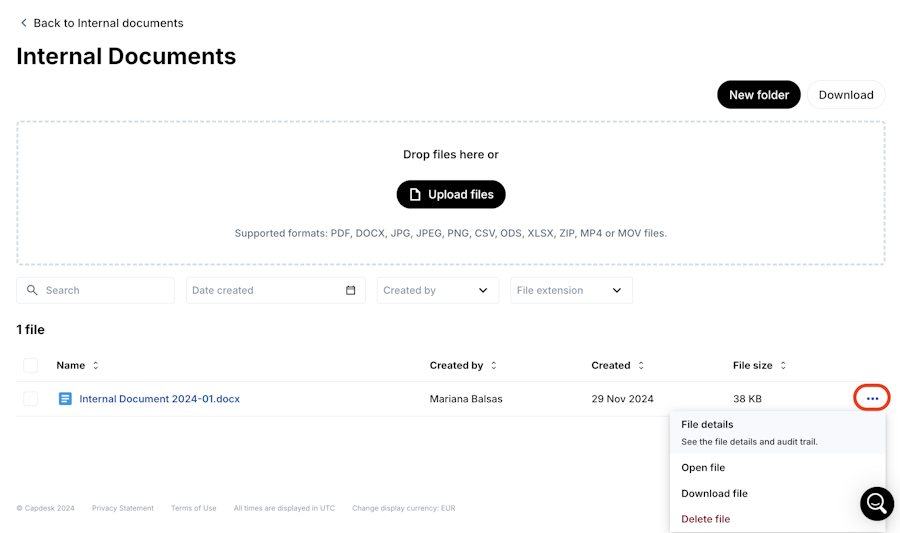Image resolution: width=900 pixels, height=533 pixels.
Task: Select File details from context menu
Action: 707,425
